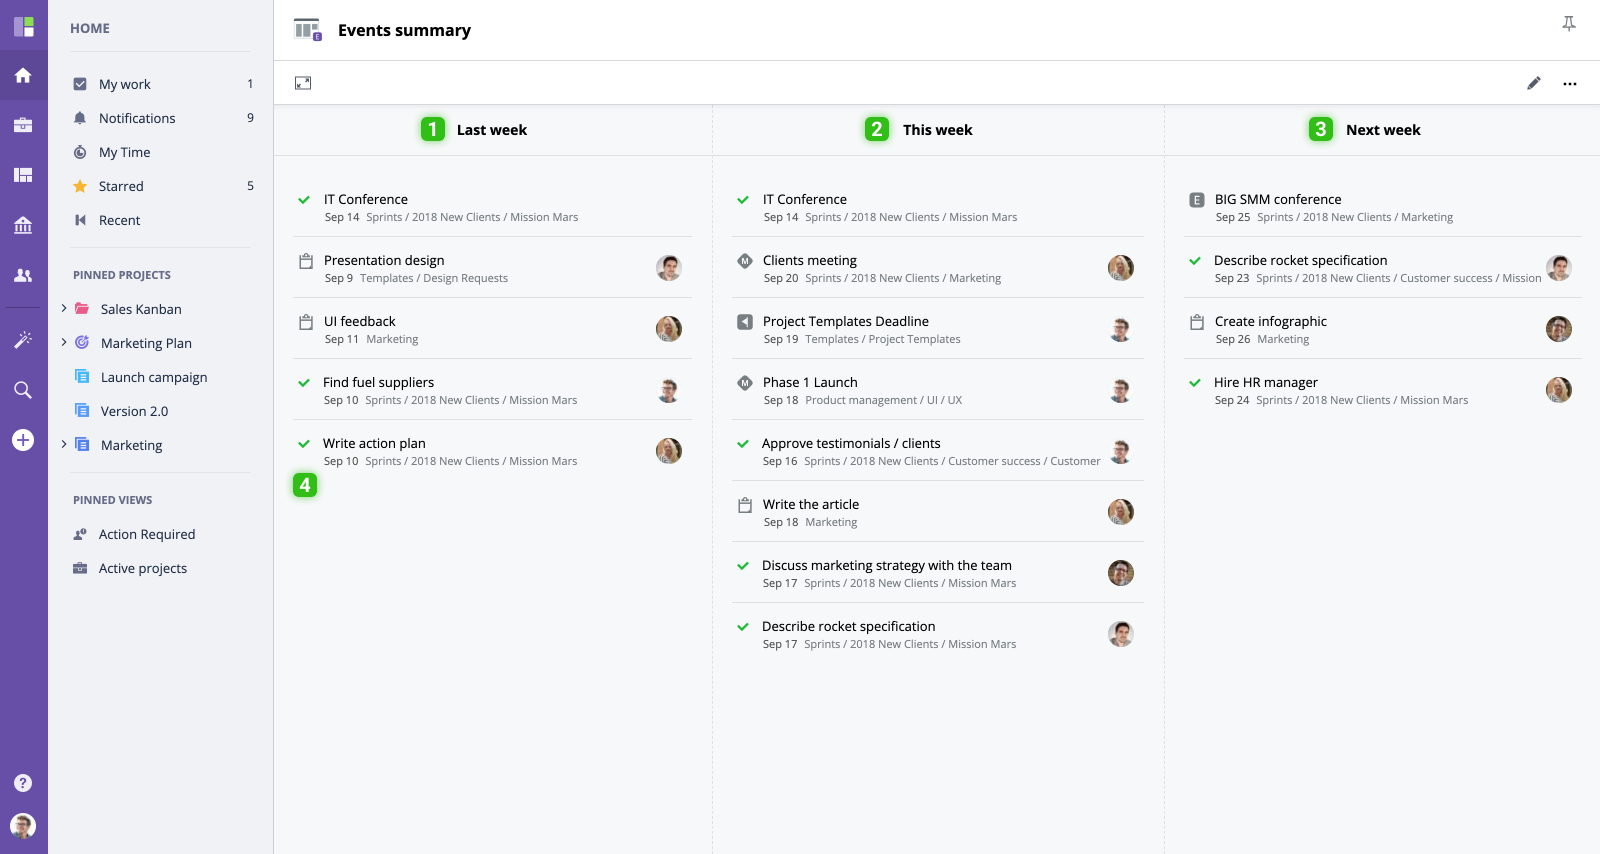1600x854 pixels.
Task: Click the BIG SMM conference event icon
Action: tap(1197, 200)
